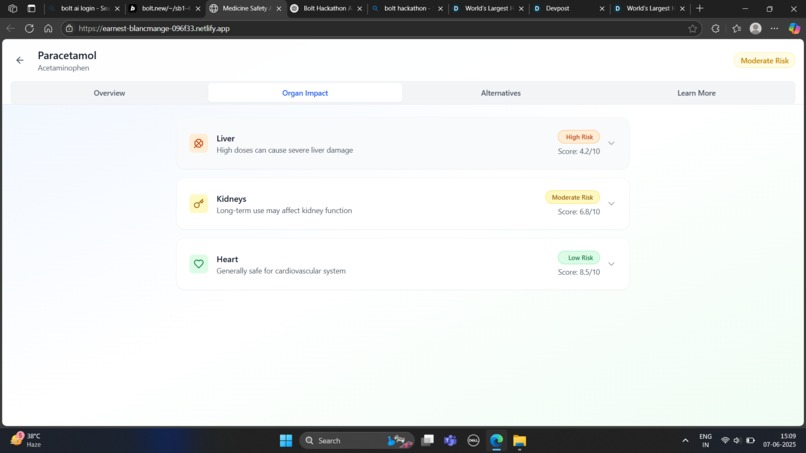Click the site info lock icon
806x453 pixels.
[x=69, y=29]
